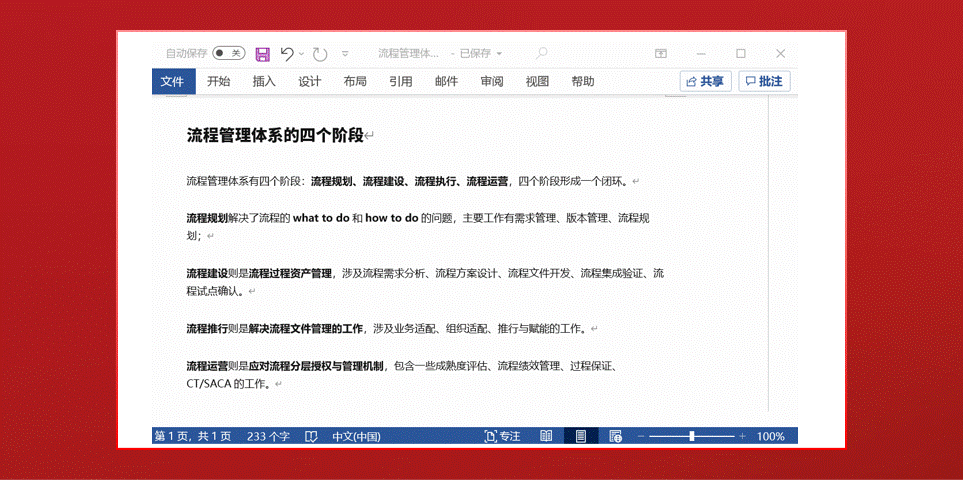
Task: Click the search magnifier icon in title bar
Action: point(541,53)
